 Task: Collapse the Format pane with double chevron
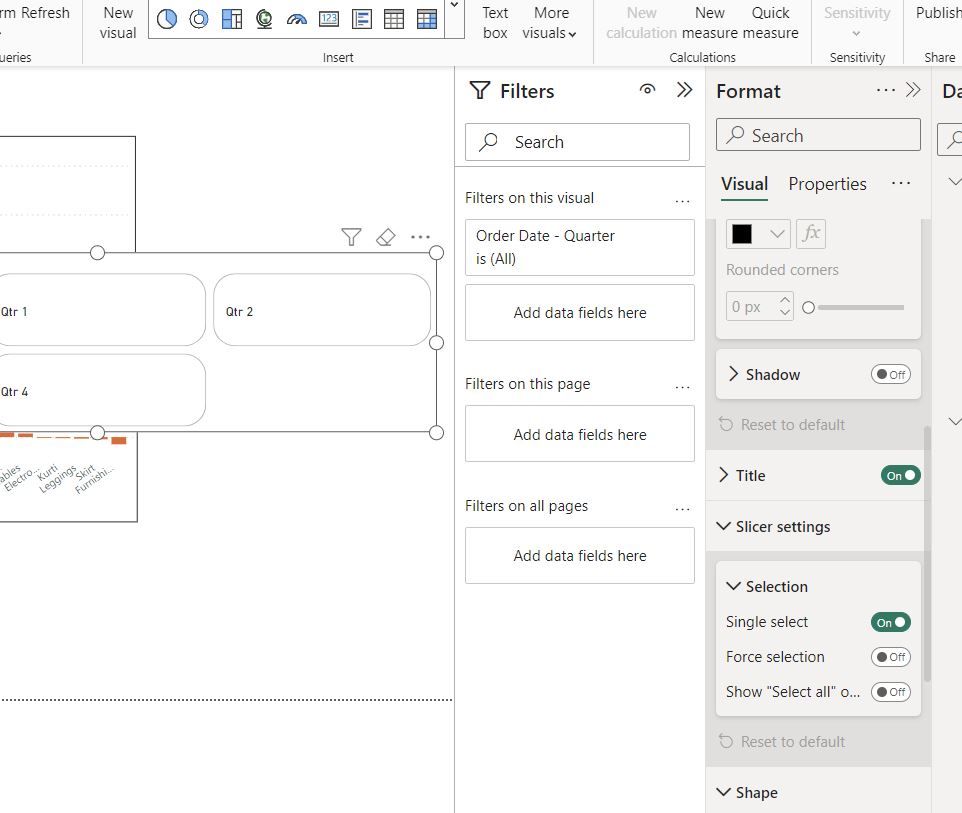tap(913, 90)
